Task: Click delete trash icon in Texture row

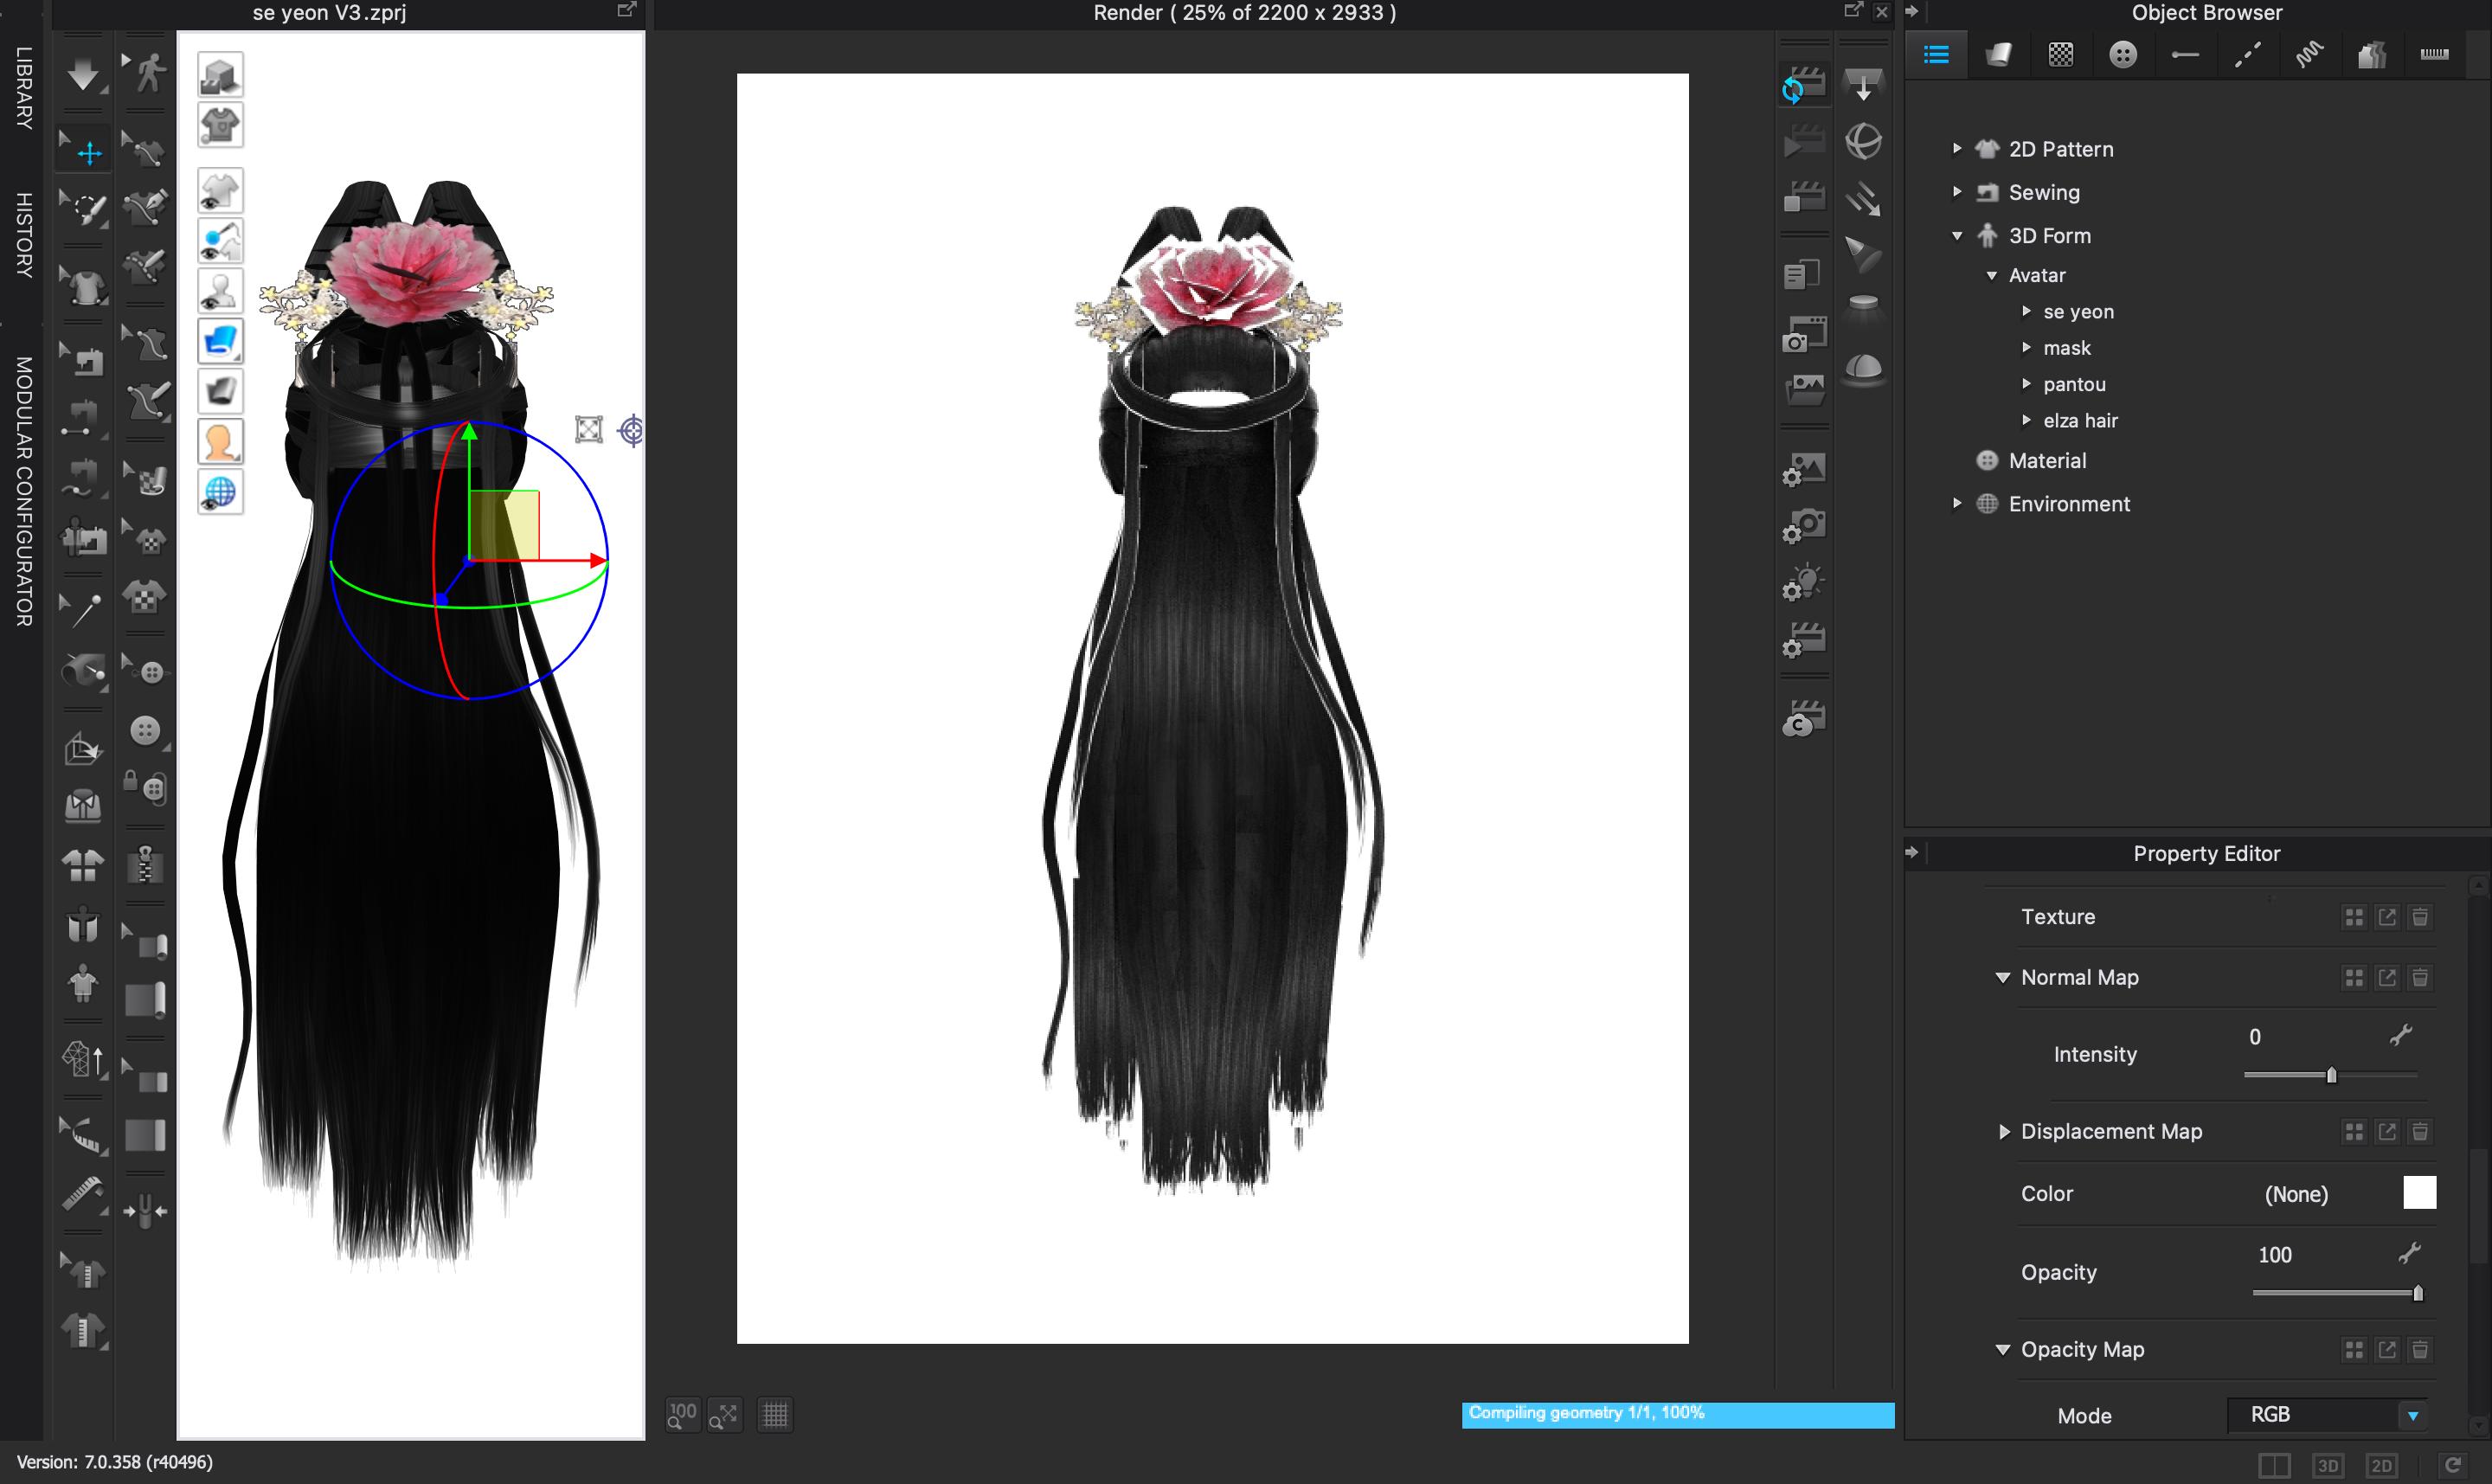Action: 2419,917
